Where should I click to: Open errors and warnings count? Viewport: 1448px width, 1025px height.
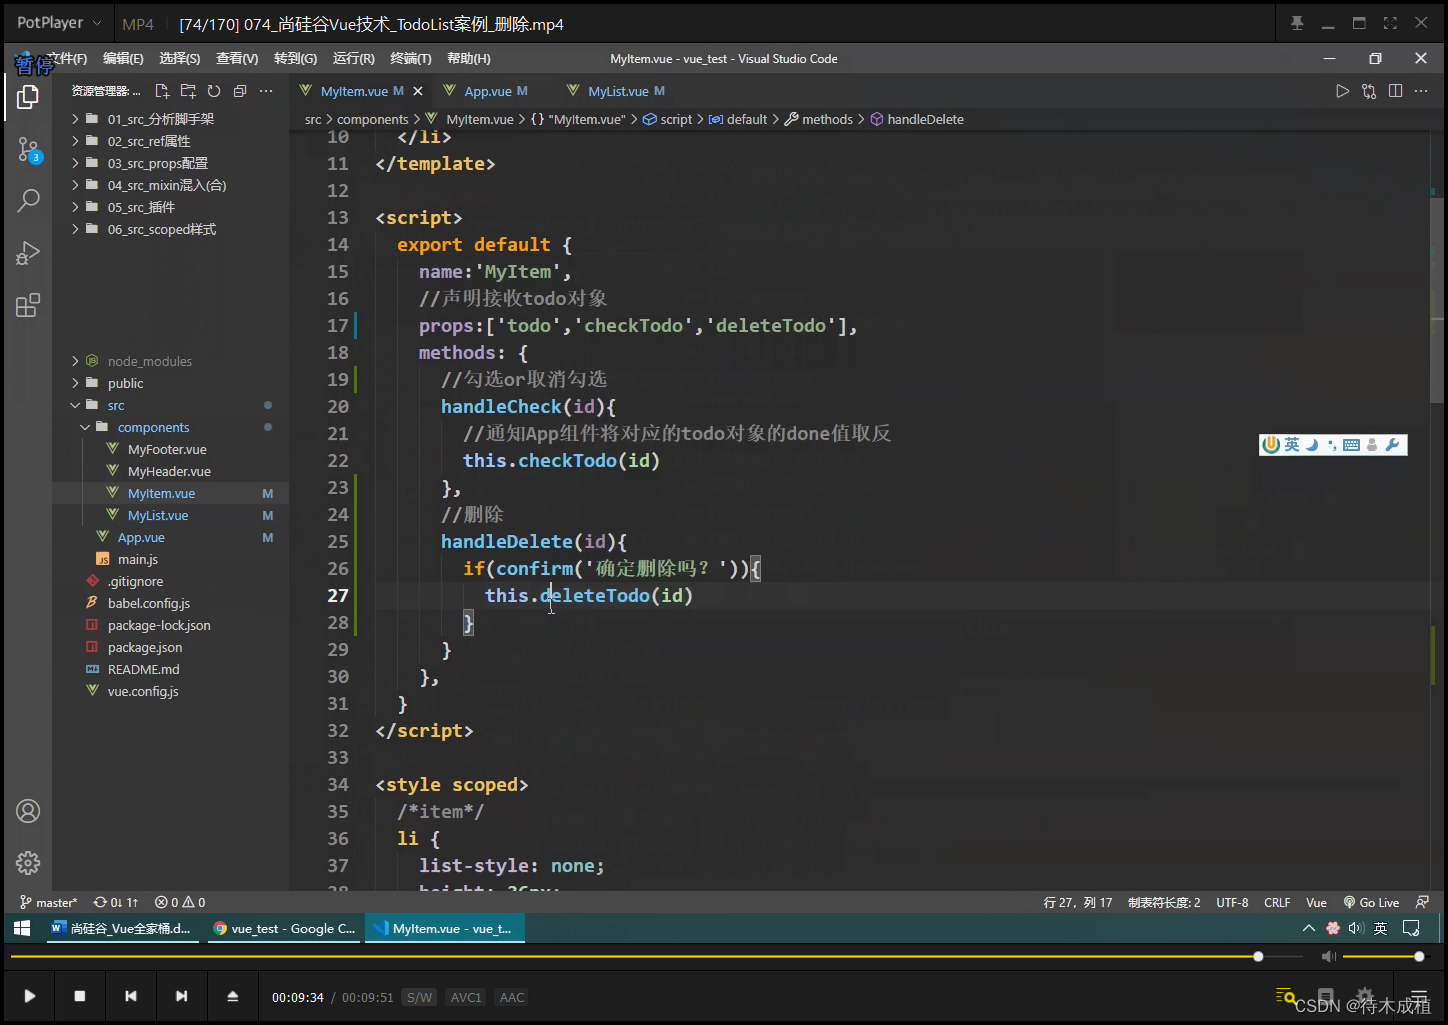pos(180,902)
